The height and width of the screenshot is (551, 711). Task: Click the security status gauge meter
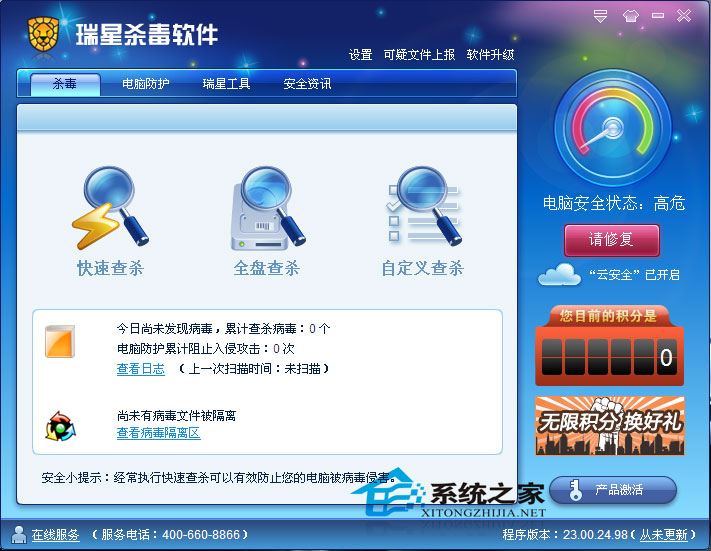pos(613,130)
